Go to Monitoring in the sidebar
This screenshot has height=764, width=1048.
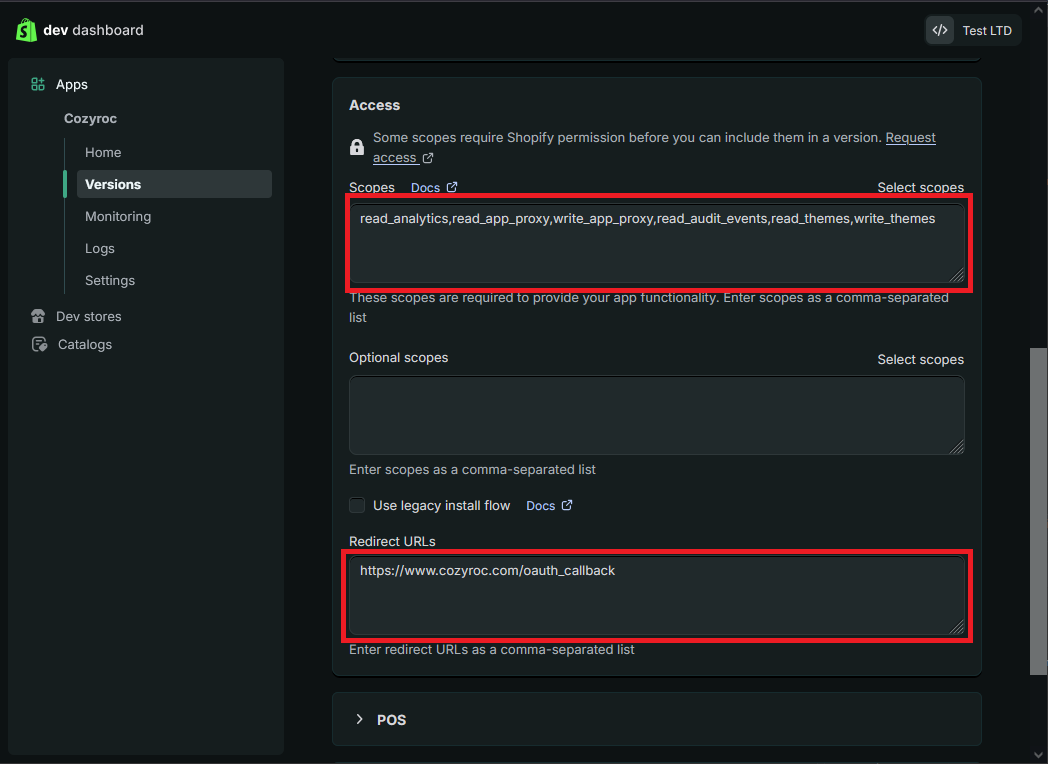point(118,217)
